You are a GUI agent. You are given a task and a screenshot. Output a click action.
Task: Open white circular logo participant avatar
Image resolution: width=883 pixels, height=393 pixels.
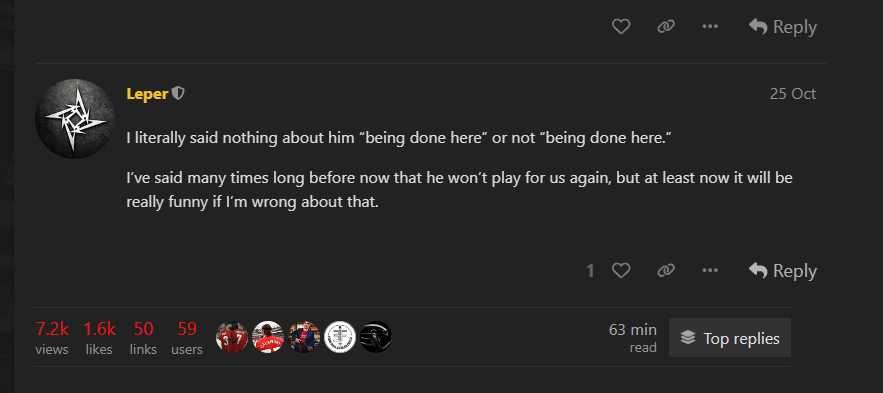[x=340, y=337]
